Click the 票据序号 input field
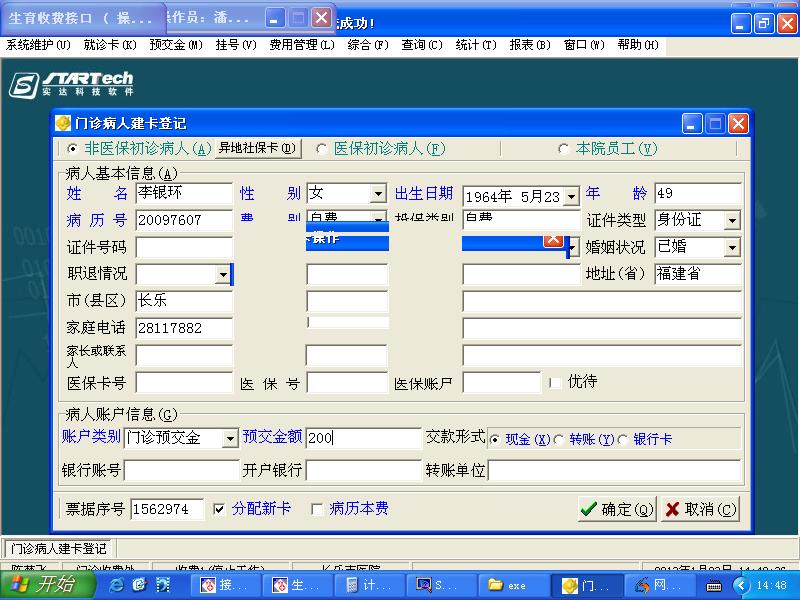The width and height of the screenshot is (800, 600). (x=167, y=509)
